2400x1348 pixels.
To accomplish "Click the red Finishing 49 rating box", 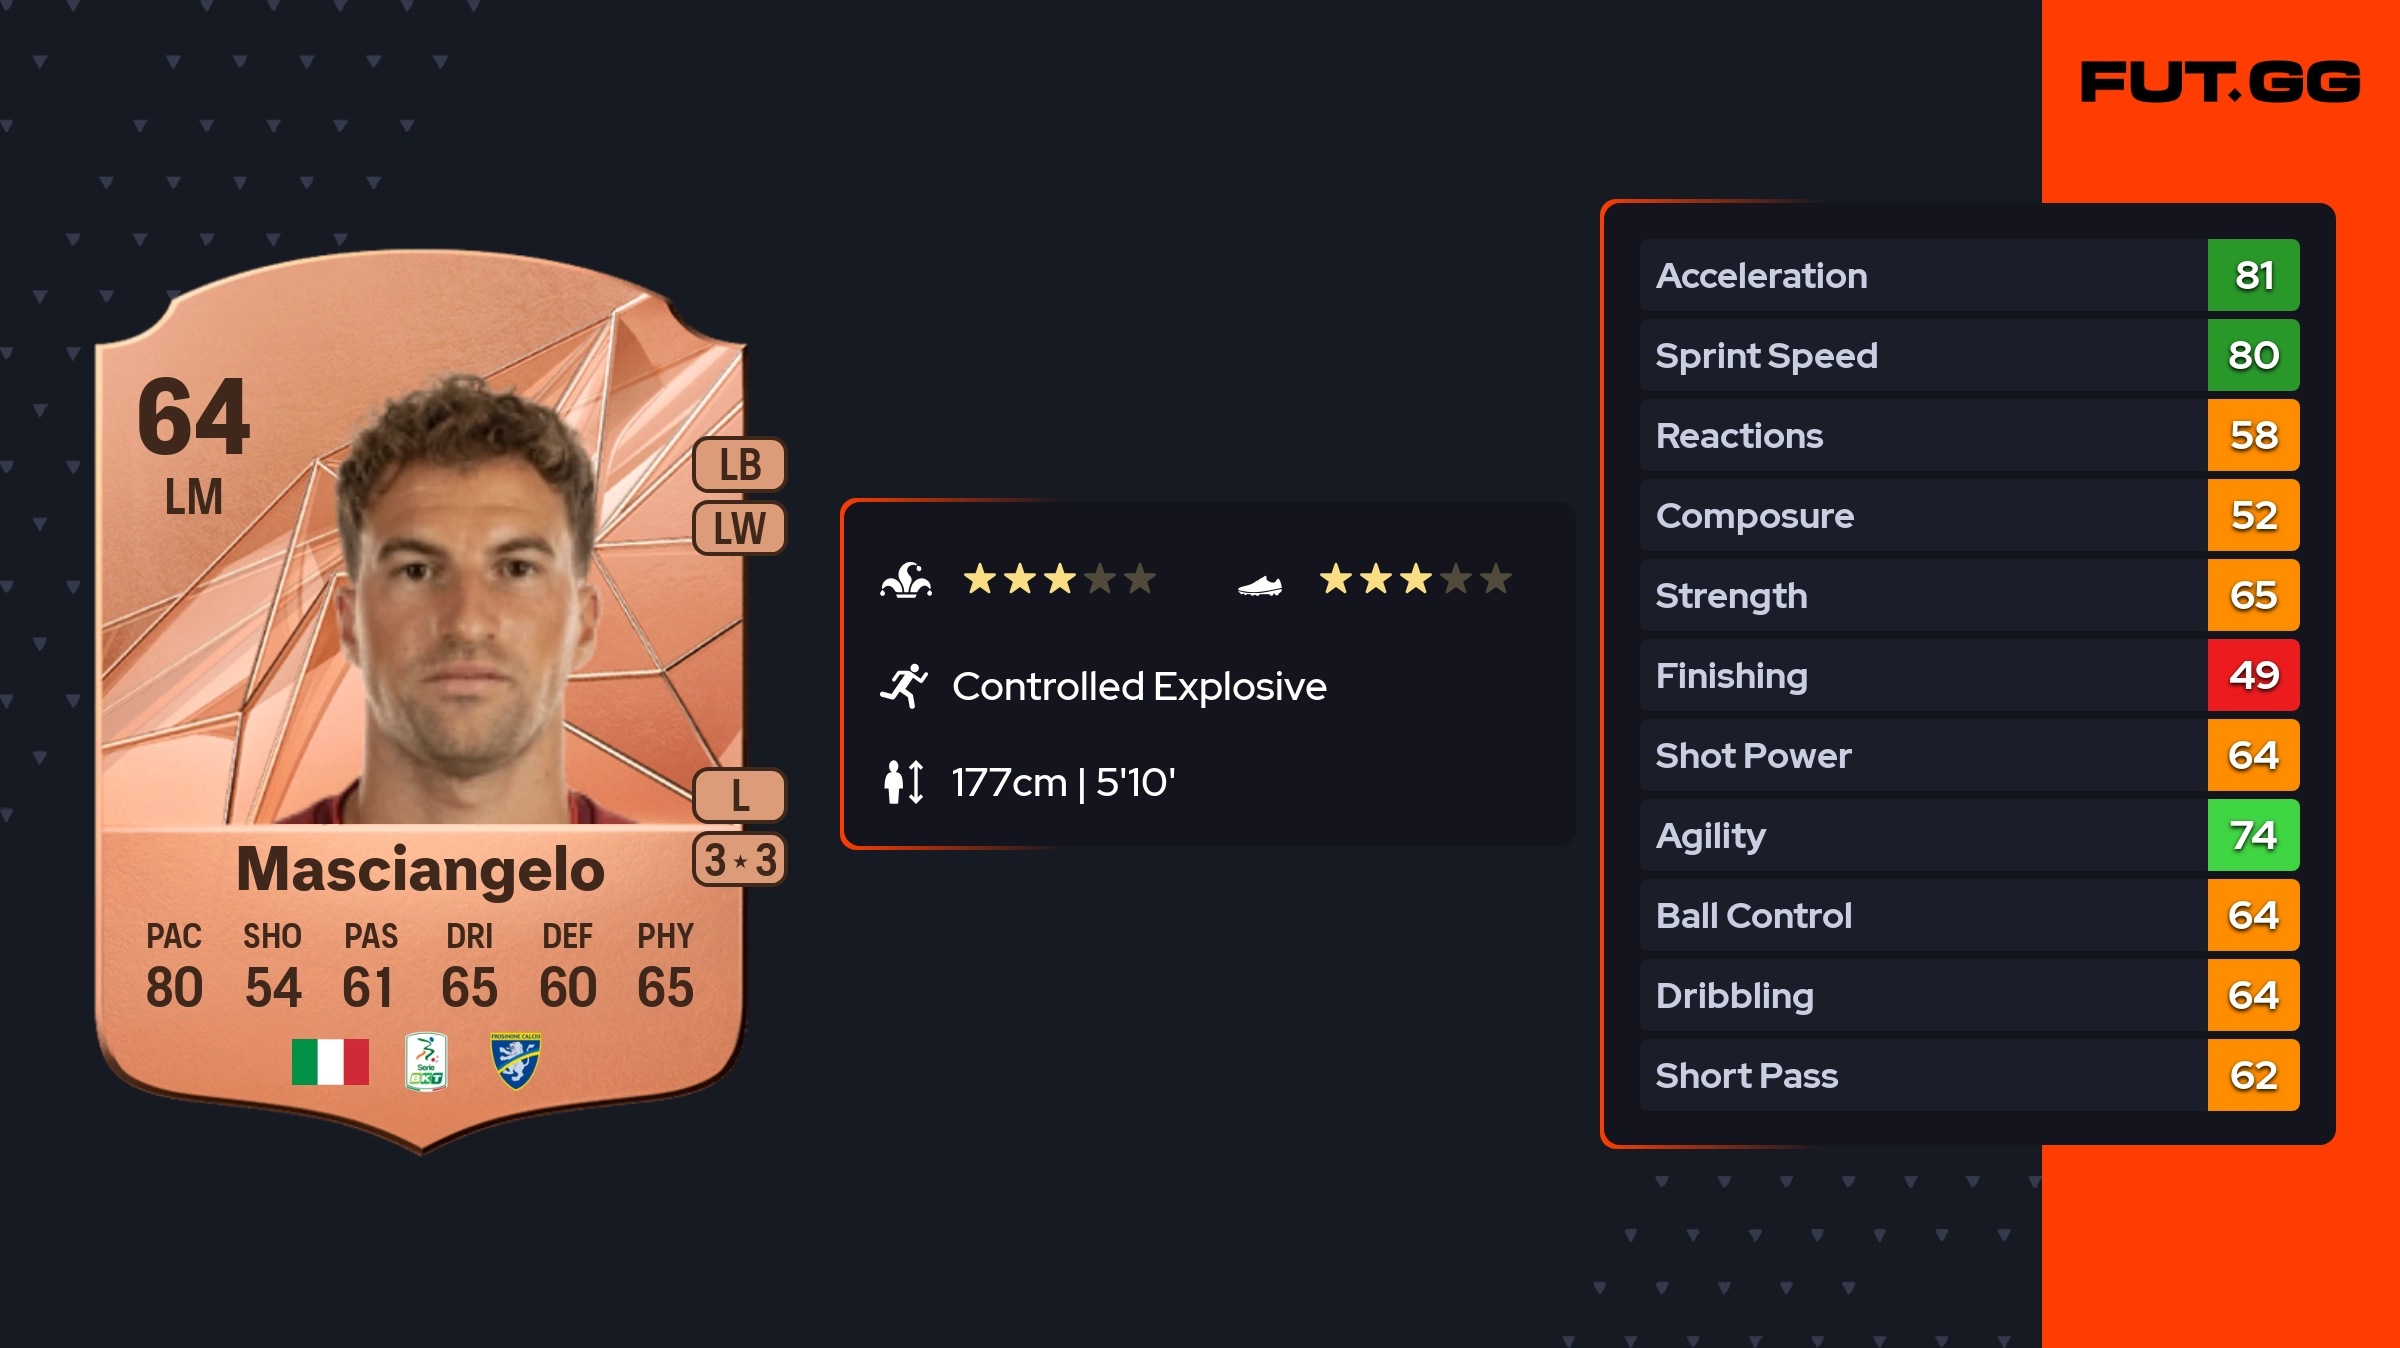I will 2253,676.
